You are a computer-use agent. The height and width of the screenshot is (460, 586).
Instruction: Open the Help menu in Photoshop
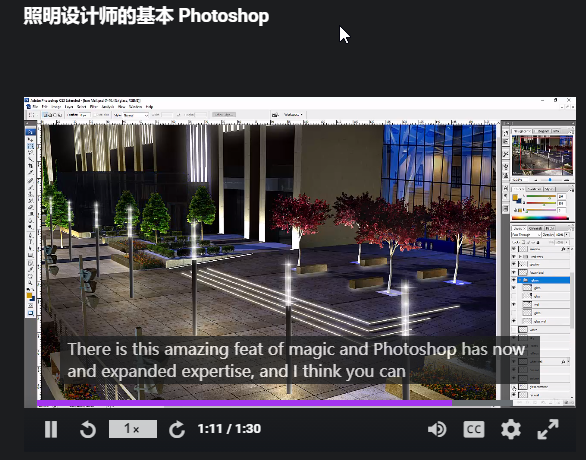(x=149, y=107)
